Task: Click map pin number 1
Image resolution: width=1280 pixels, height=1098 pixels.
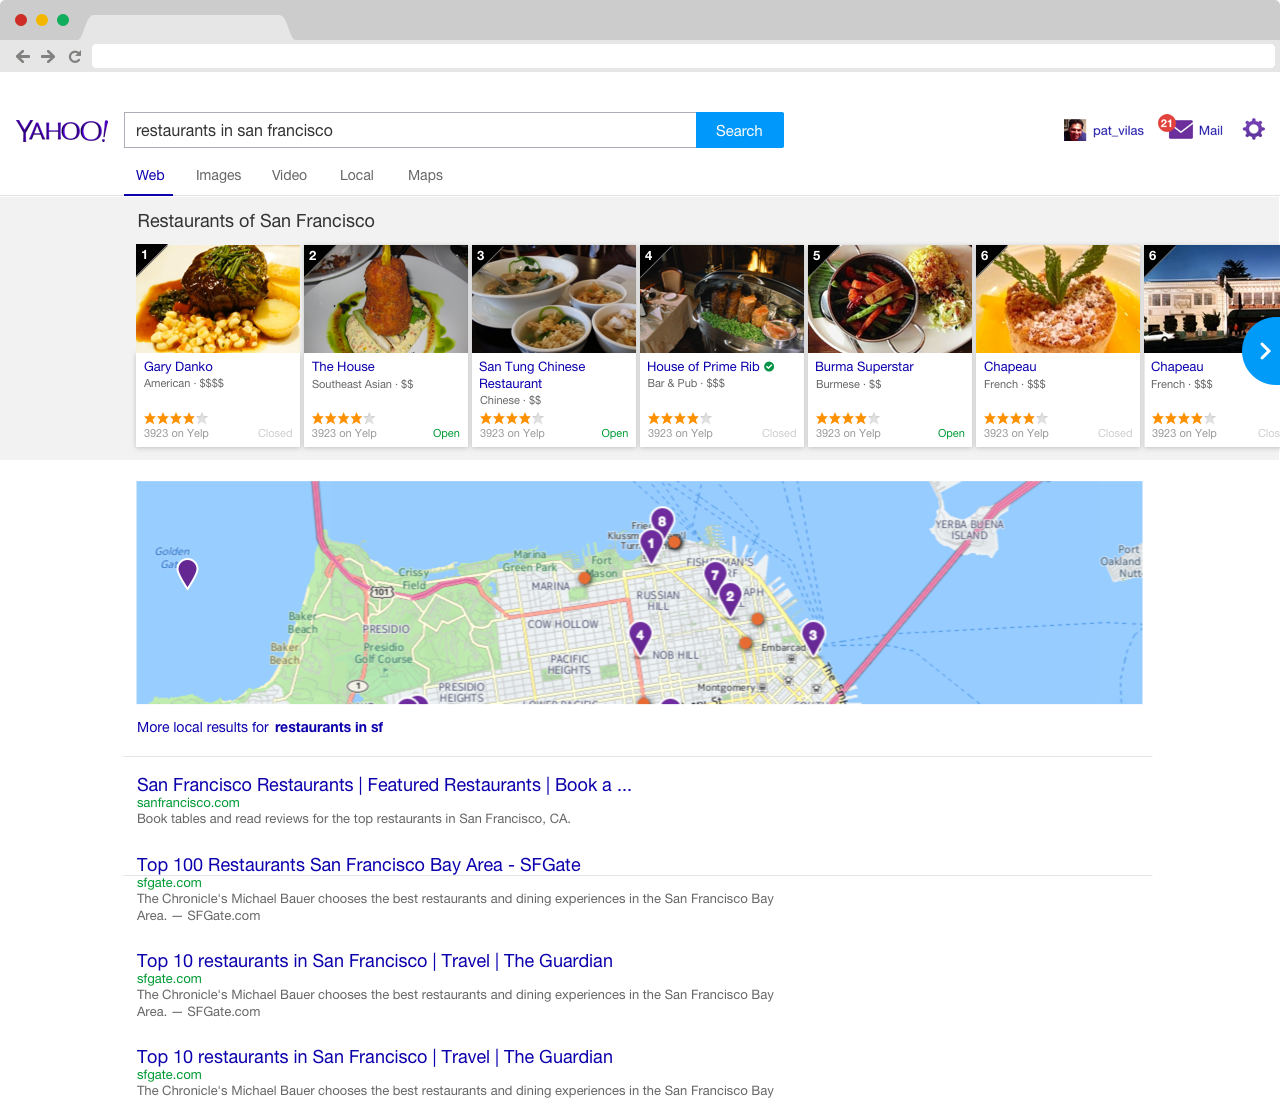Action: (651, 545)
